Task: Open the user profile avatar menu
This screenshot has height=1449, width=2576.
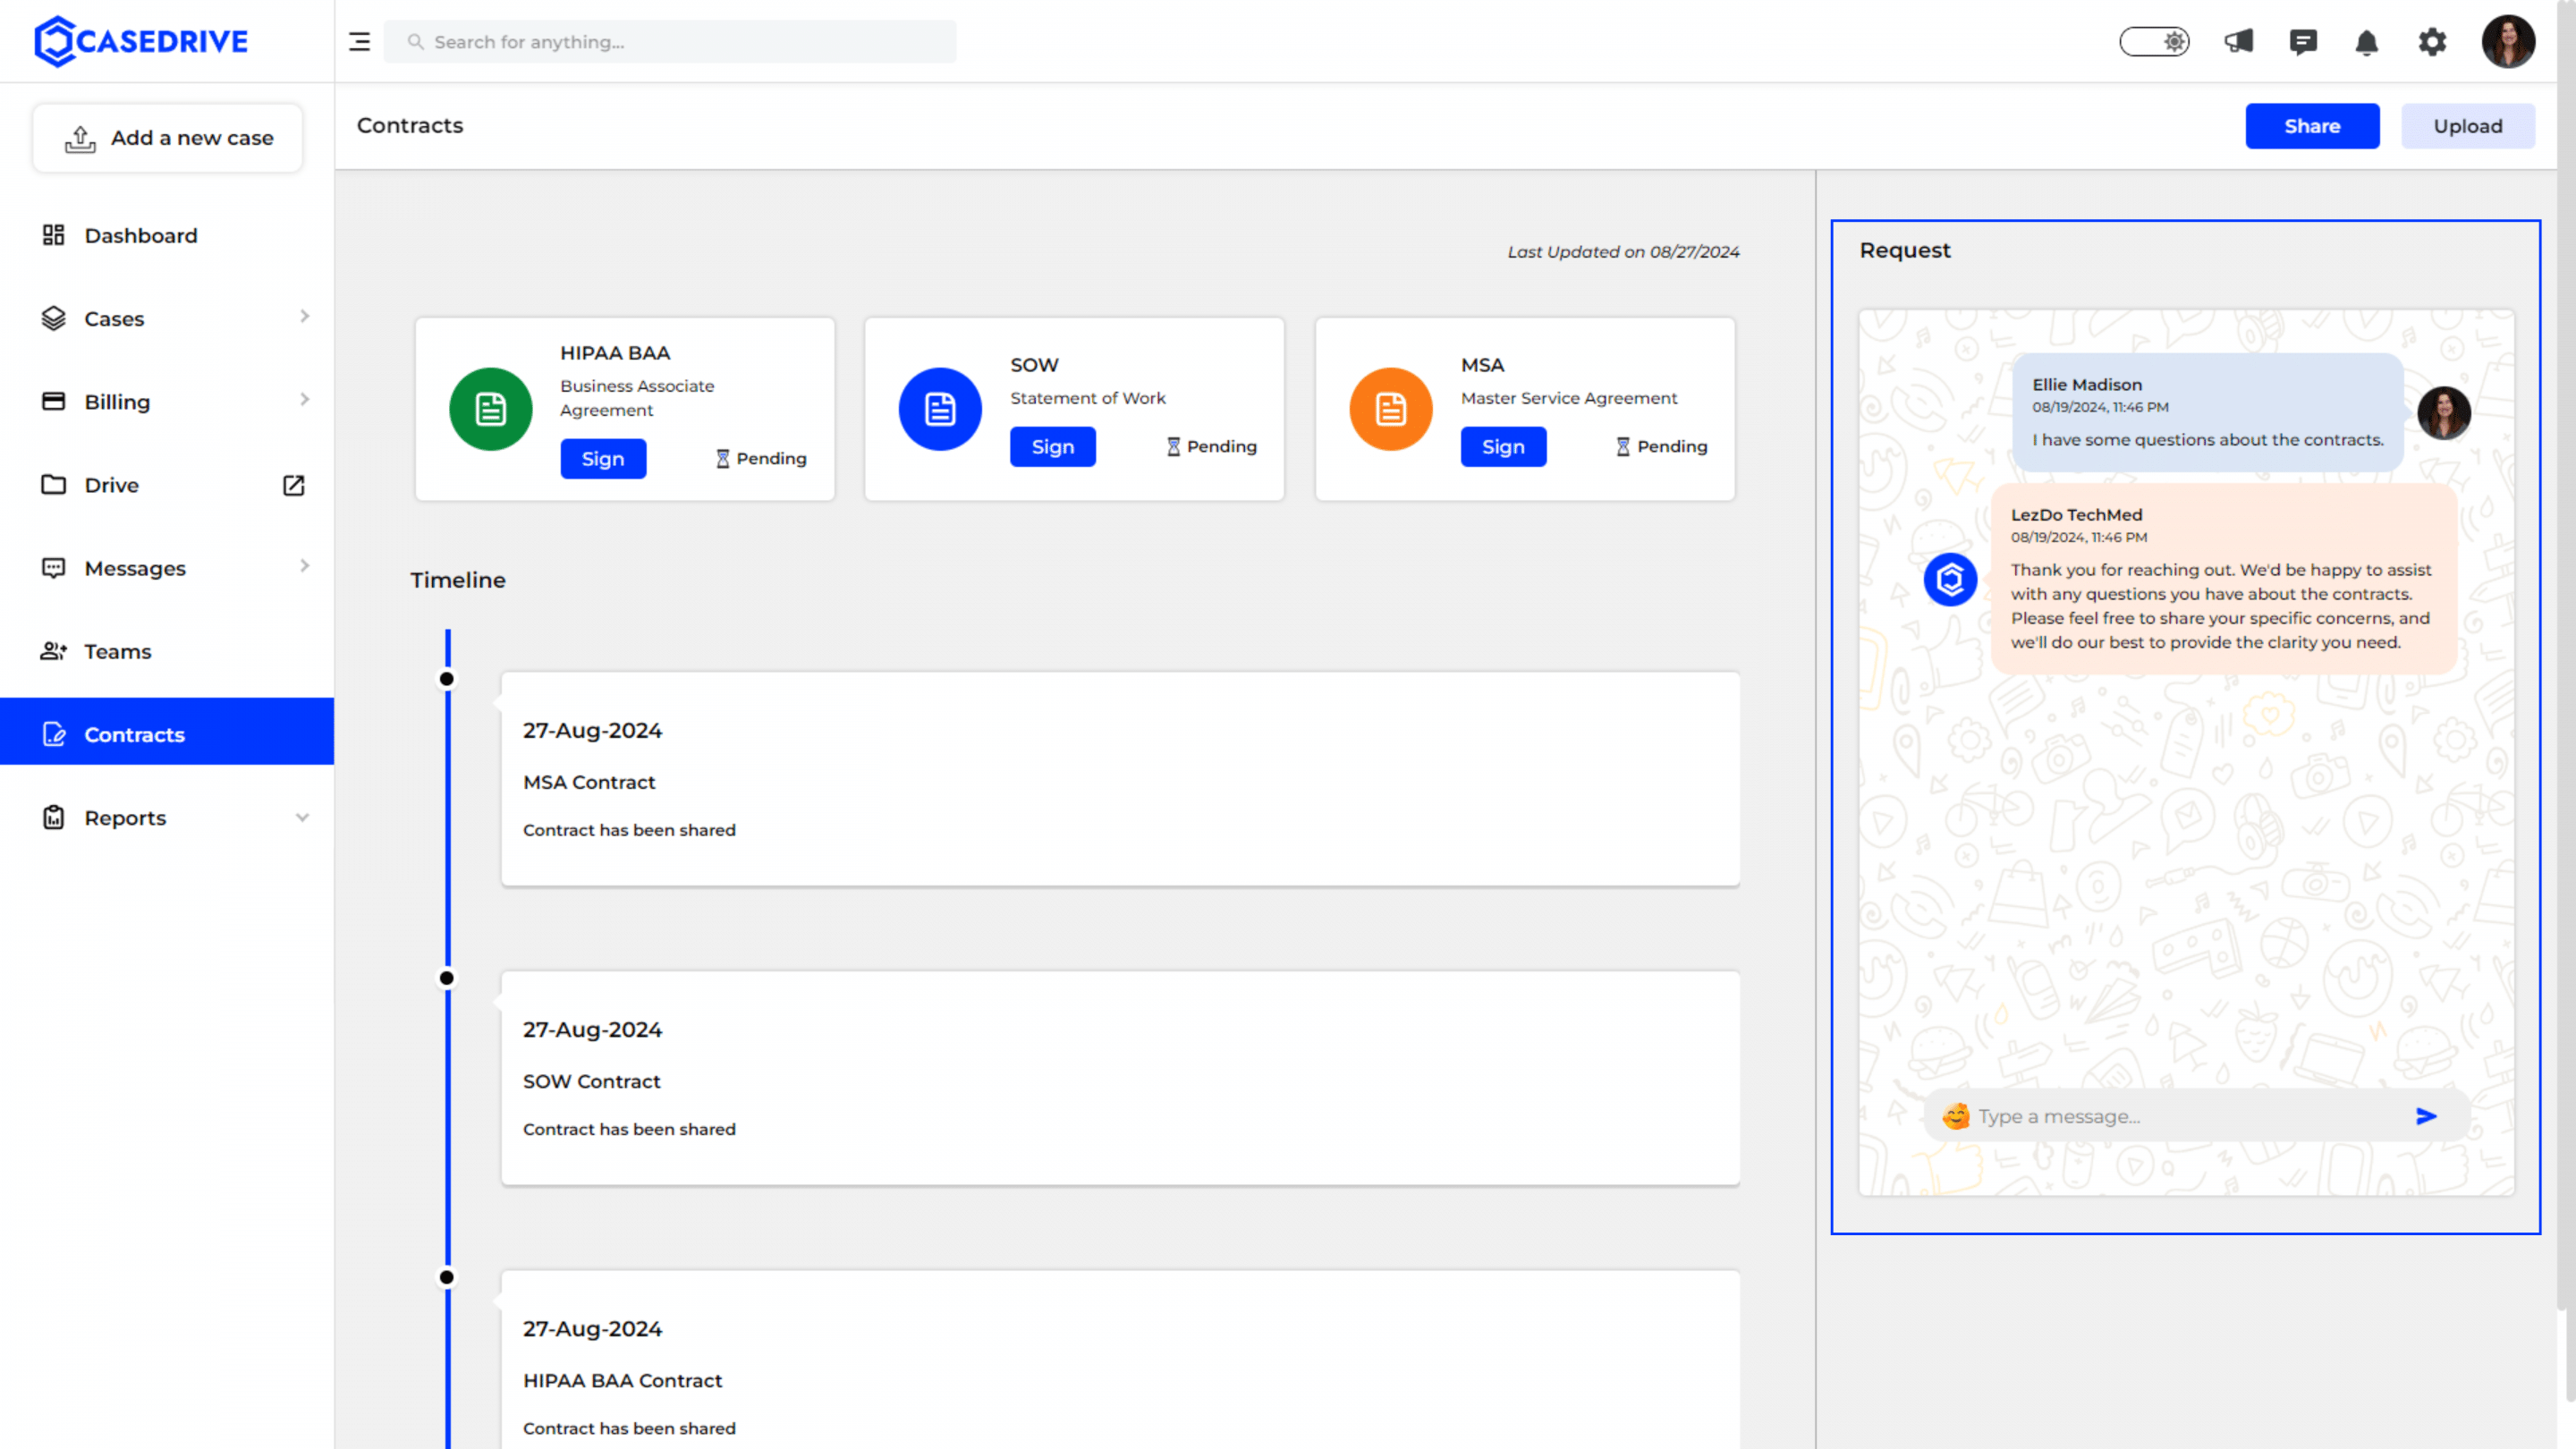Action: click(2508, 42)
